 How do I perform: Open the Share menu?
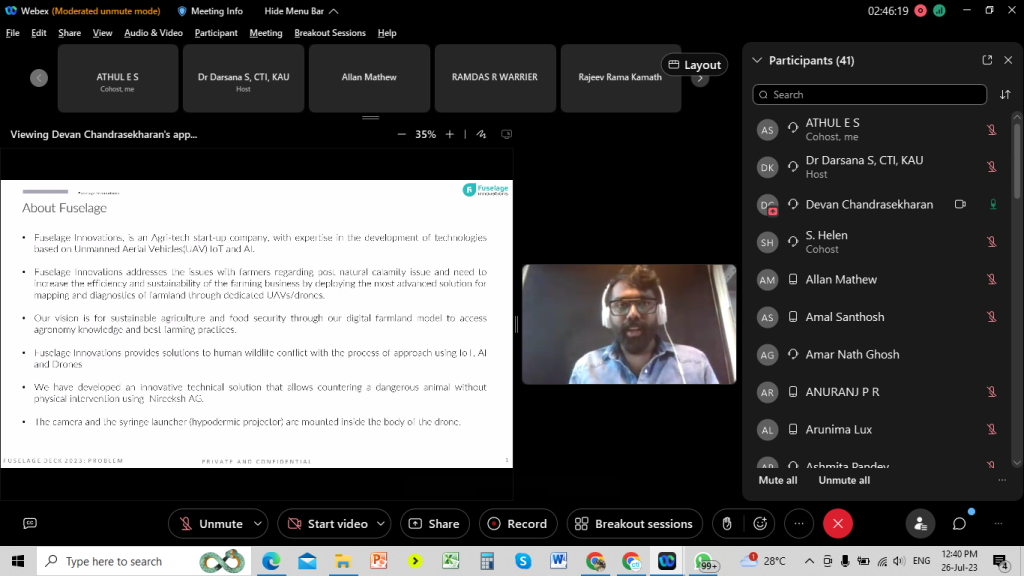click(69, 33)
